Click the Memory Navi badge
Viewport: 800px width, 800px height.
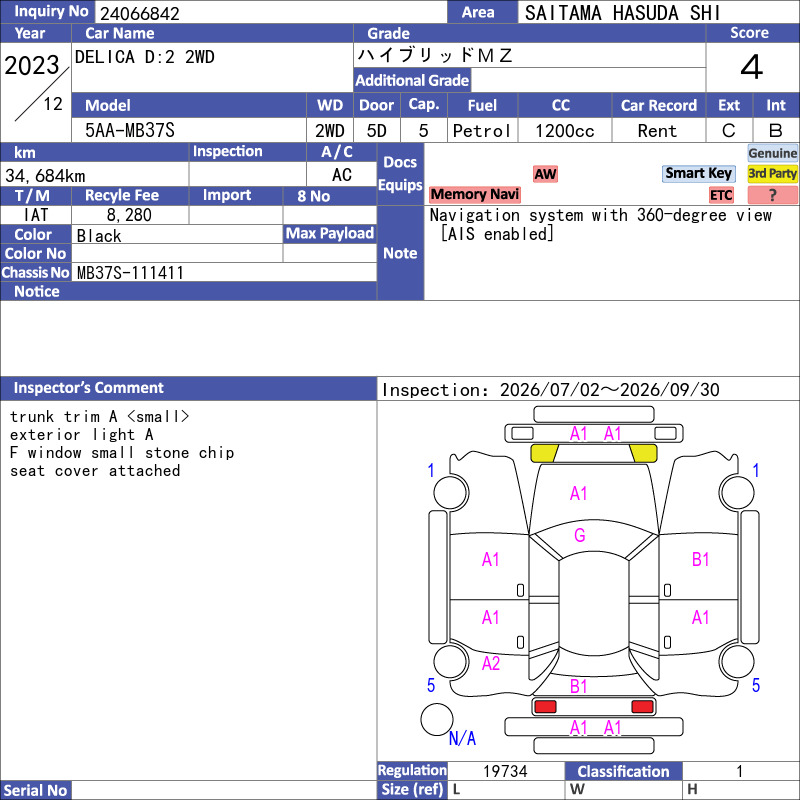point(474,194)
